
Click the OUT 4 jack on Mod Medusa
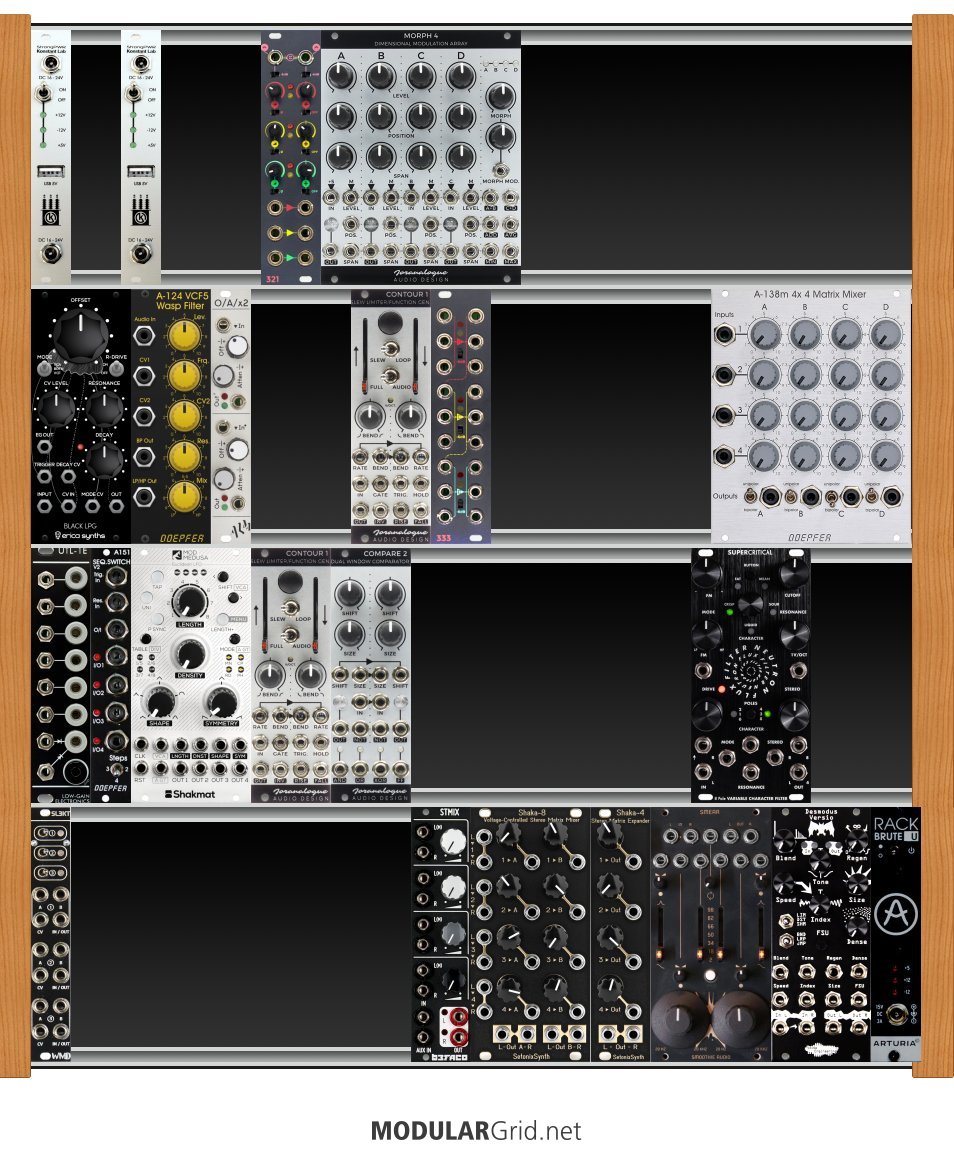pos(240,768)
